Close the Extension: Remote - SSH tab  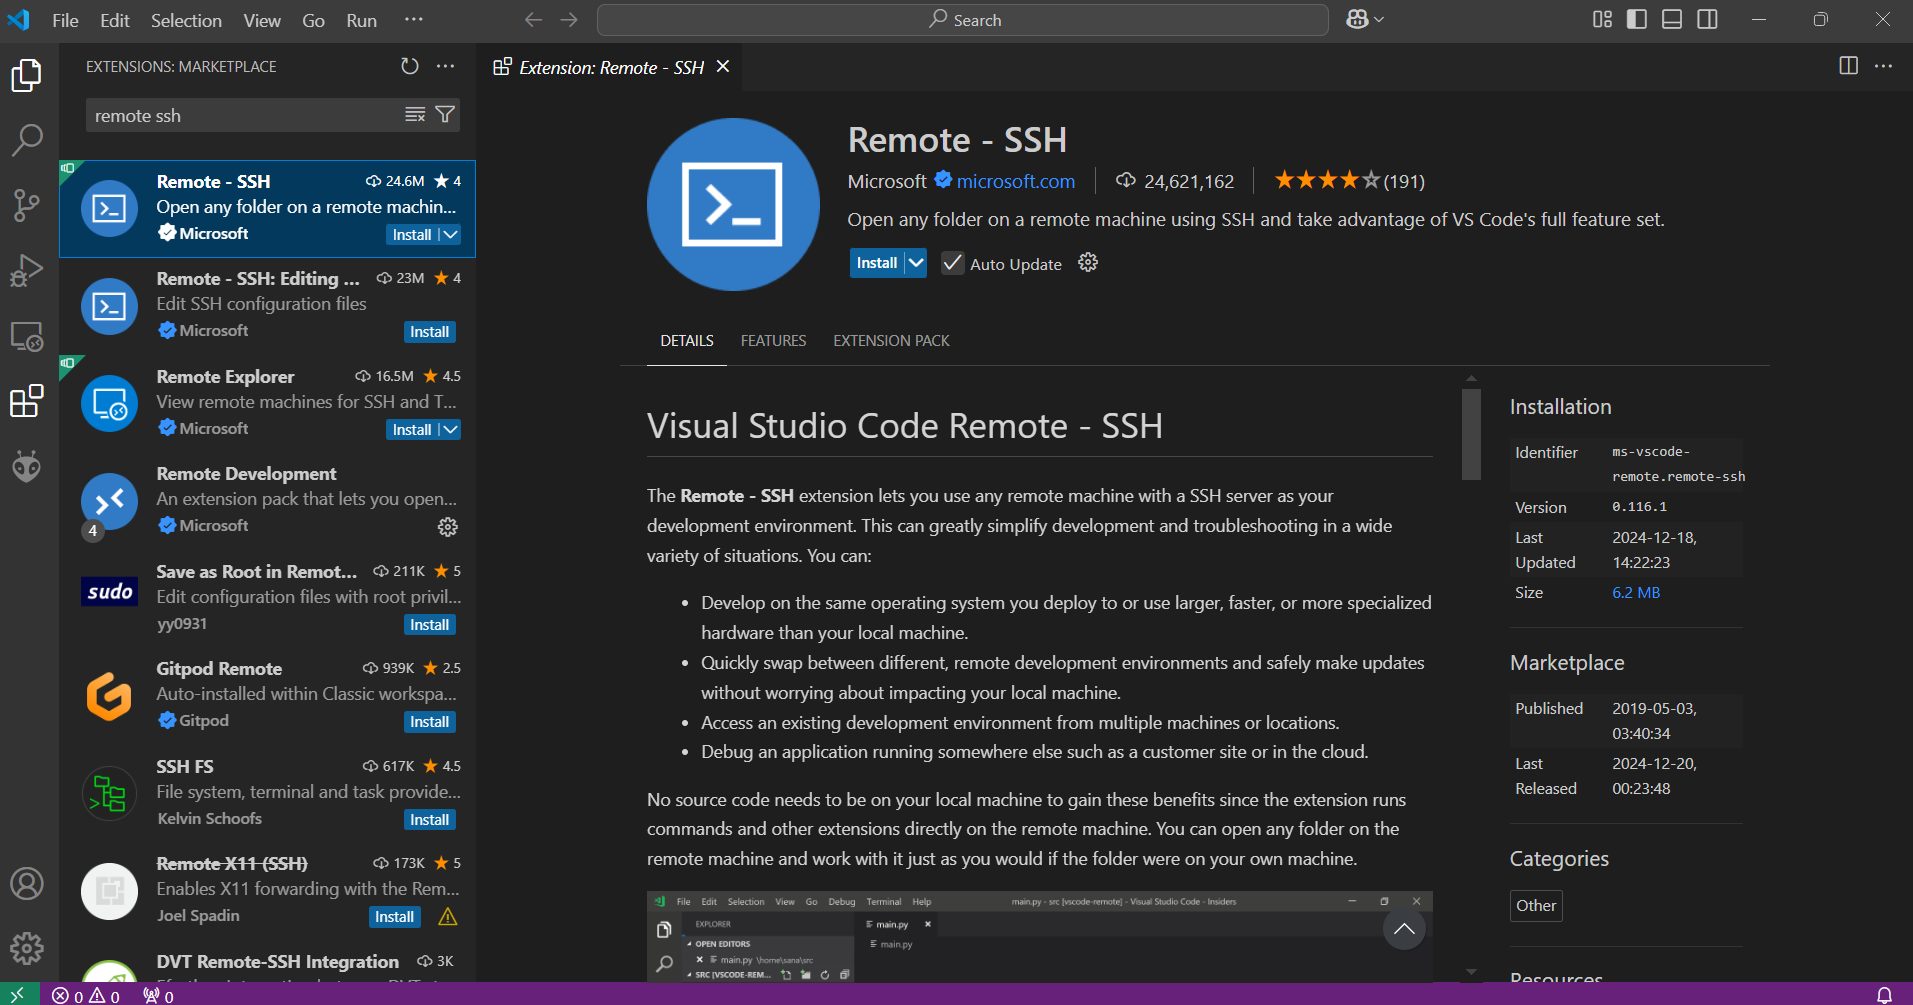click(723, 67)
